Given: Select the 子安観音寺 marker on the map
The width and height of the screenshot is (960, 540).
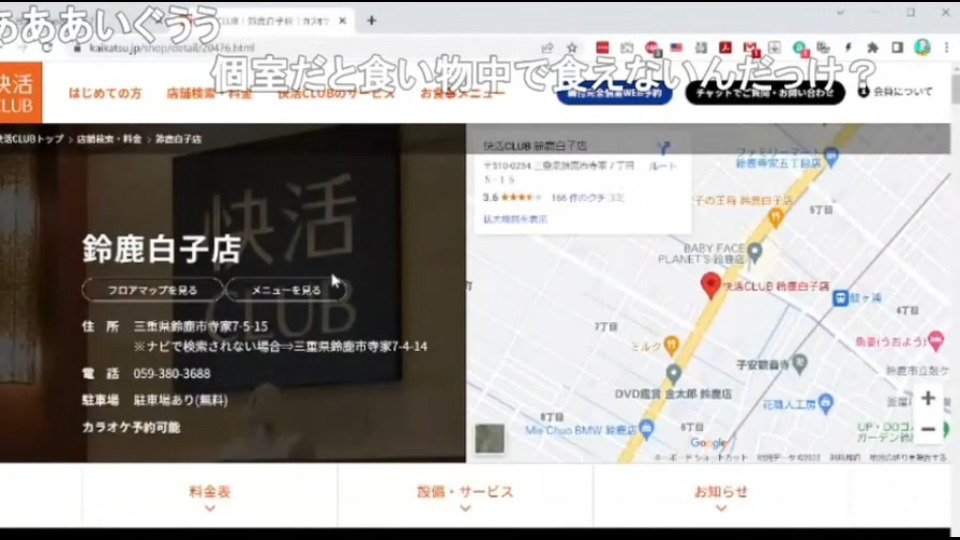Looking at the screenshot, I should (x=799, y=364).
